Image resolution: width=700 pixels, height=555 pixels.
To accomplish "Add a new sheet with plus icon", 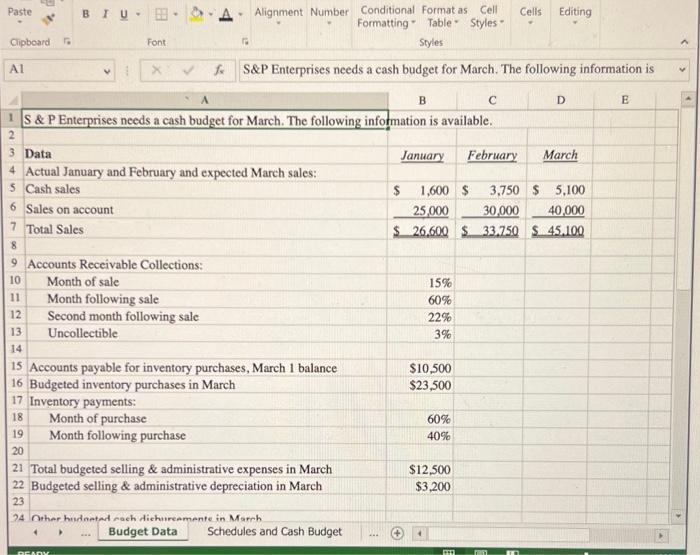I will pos(397,533).
